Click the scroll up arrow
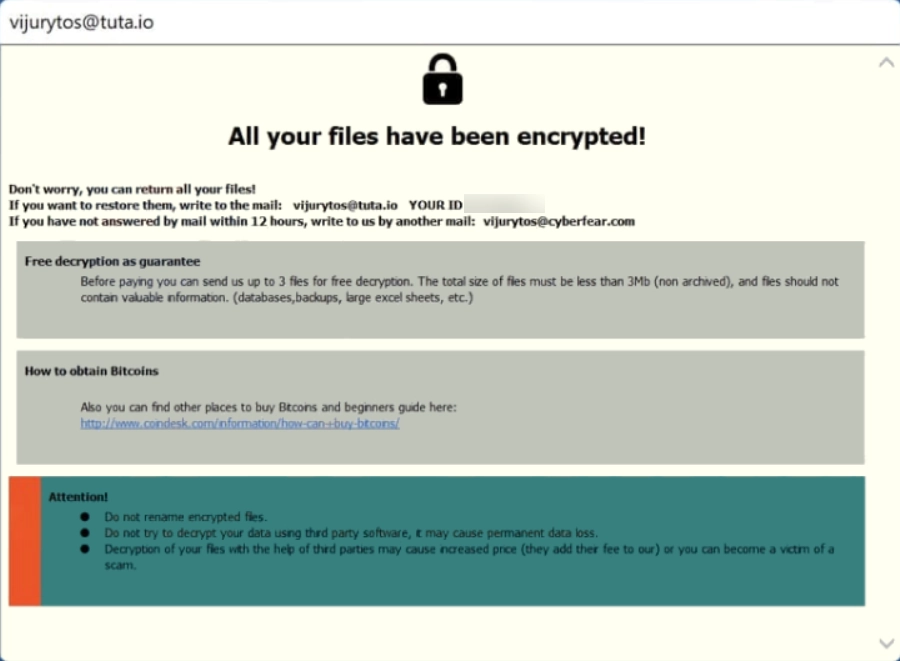This screenshot has height=661, width=900. 885,63
